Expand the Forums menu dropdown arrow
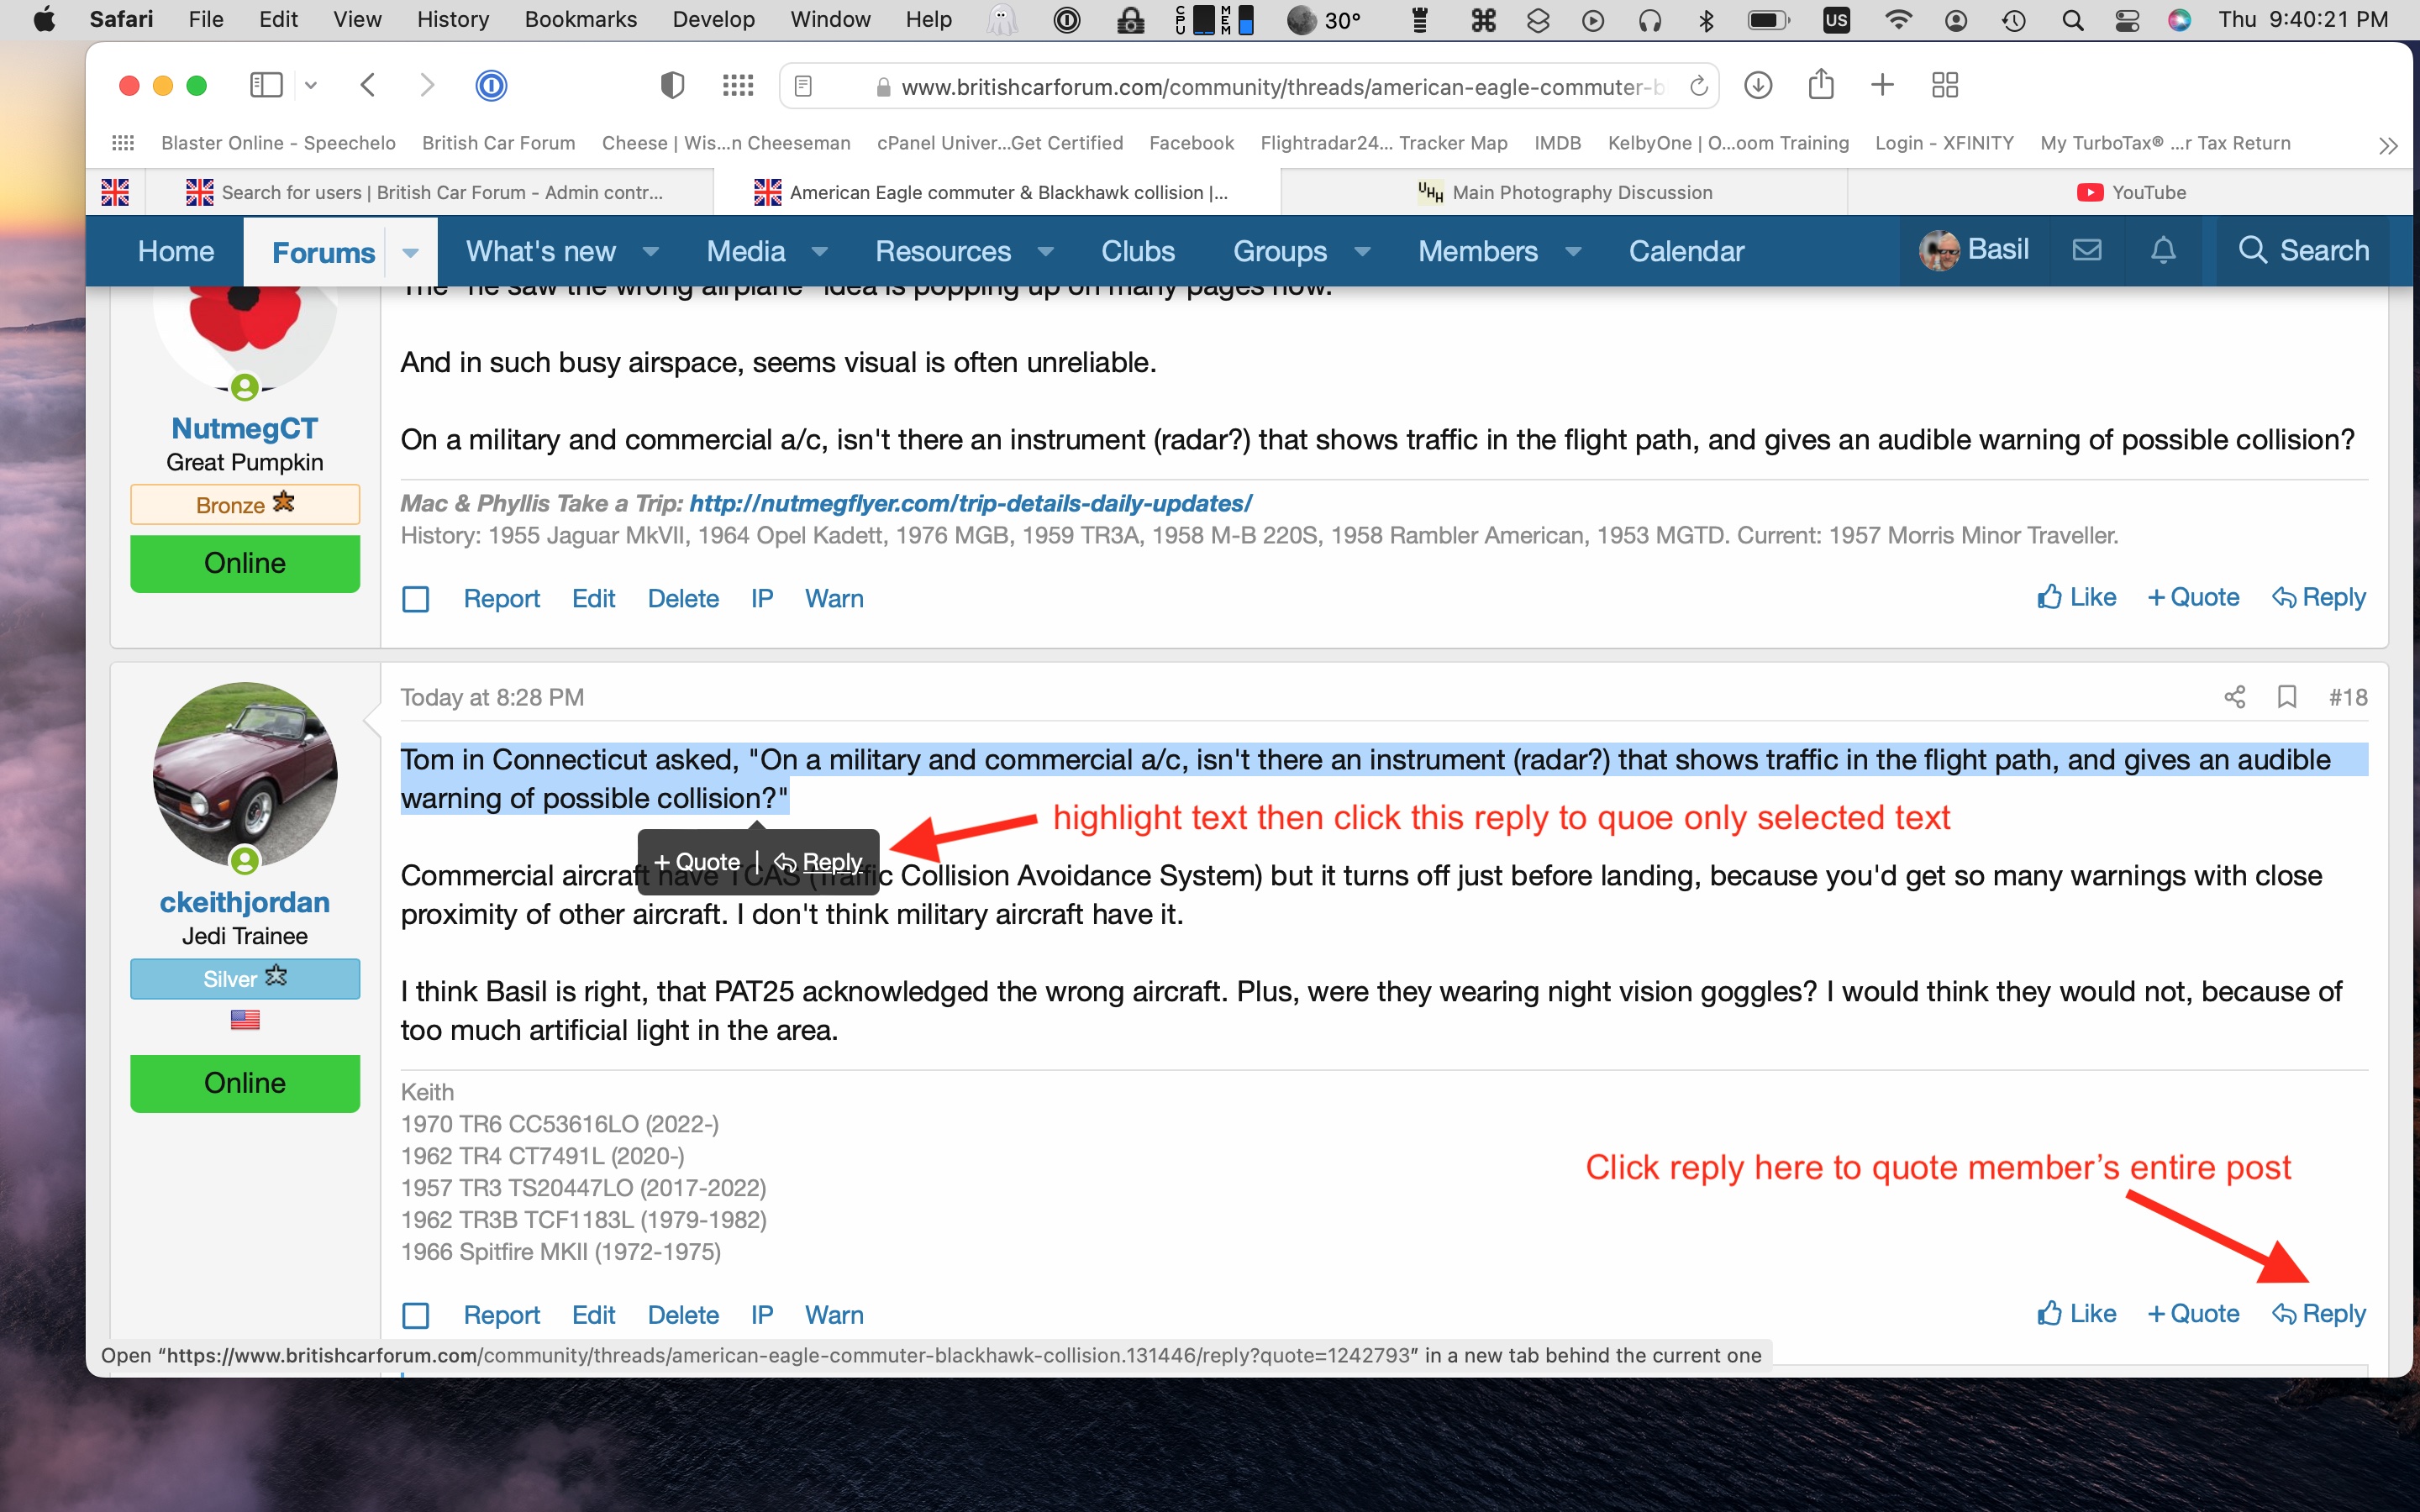 410,253
